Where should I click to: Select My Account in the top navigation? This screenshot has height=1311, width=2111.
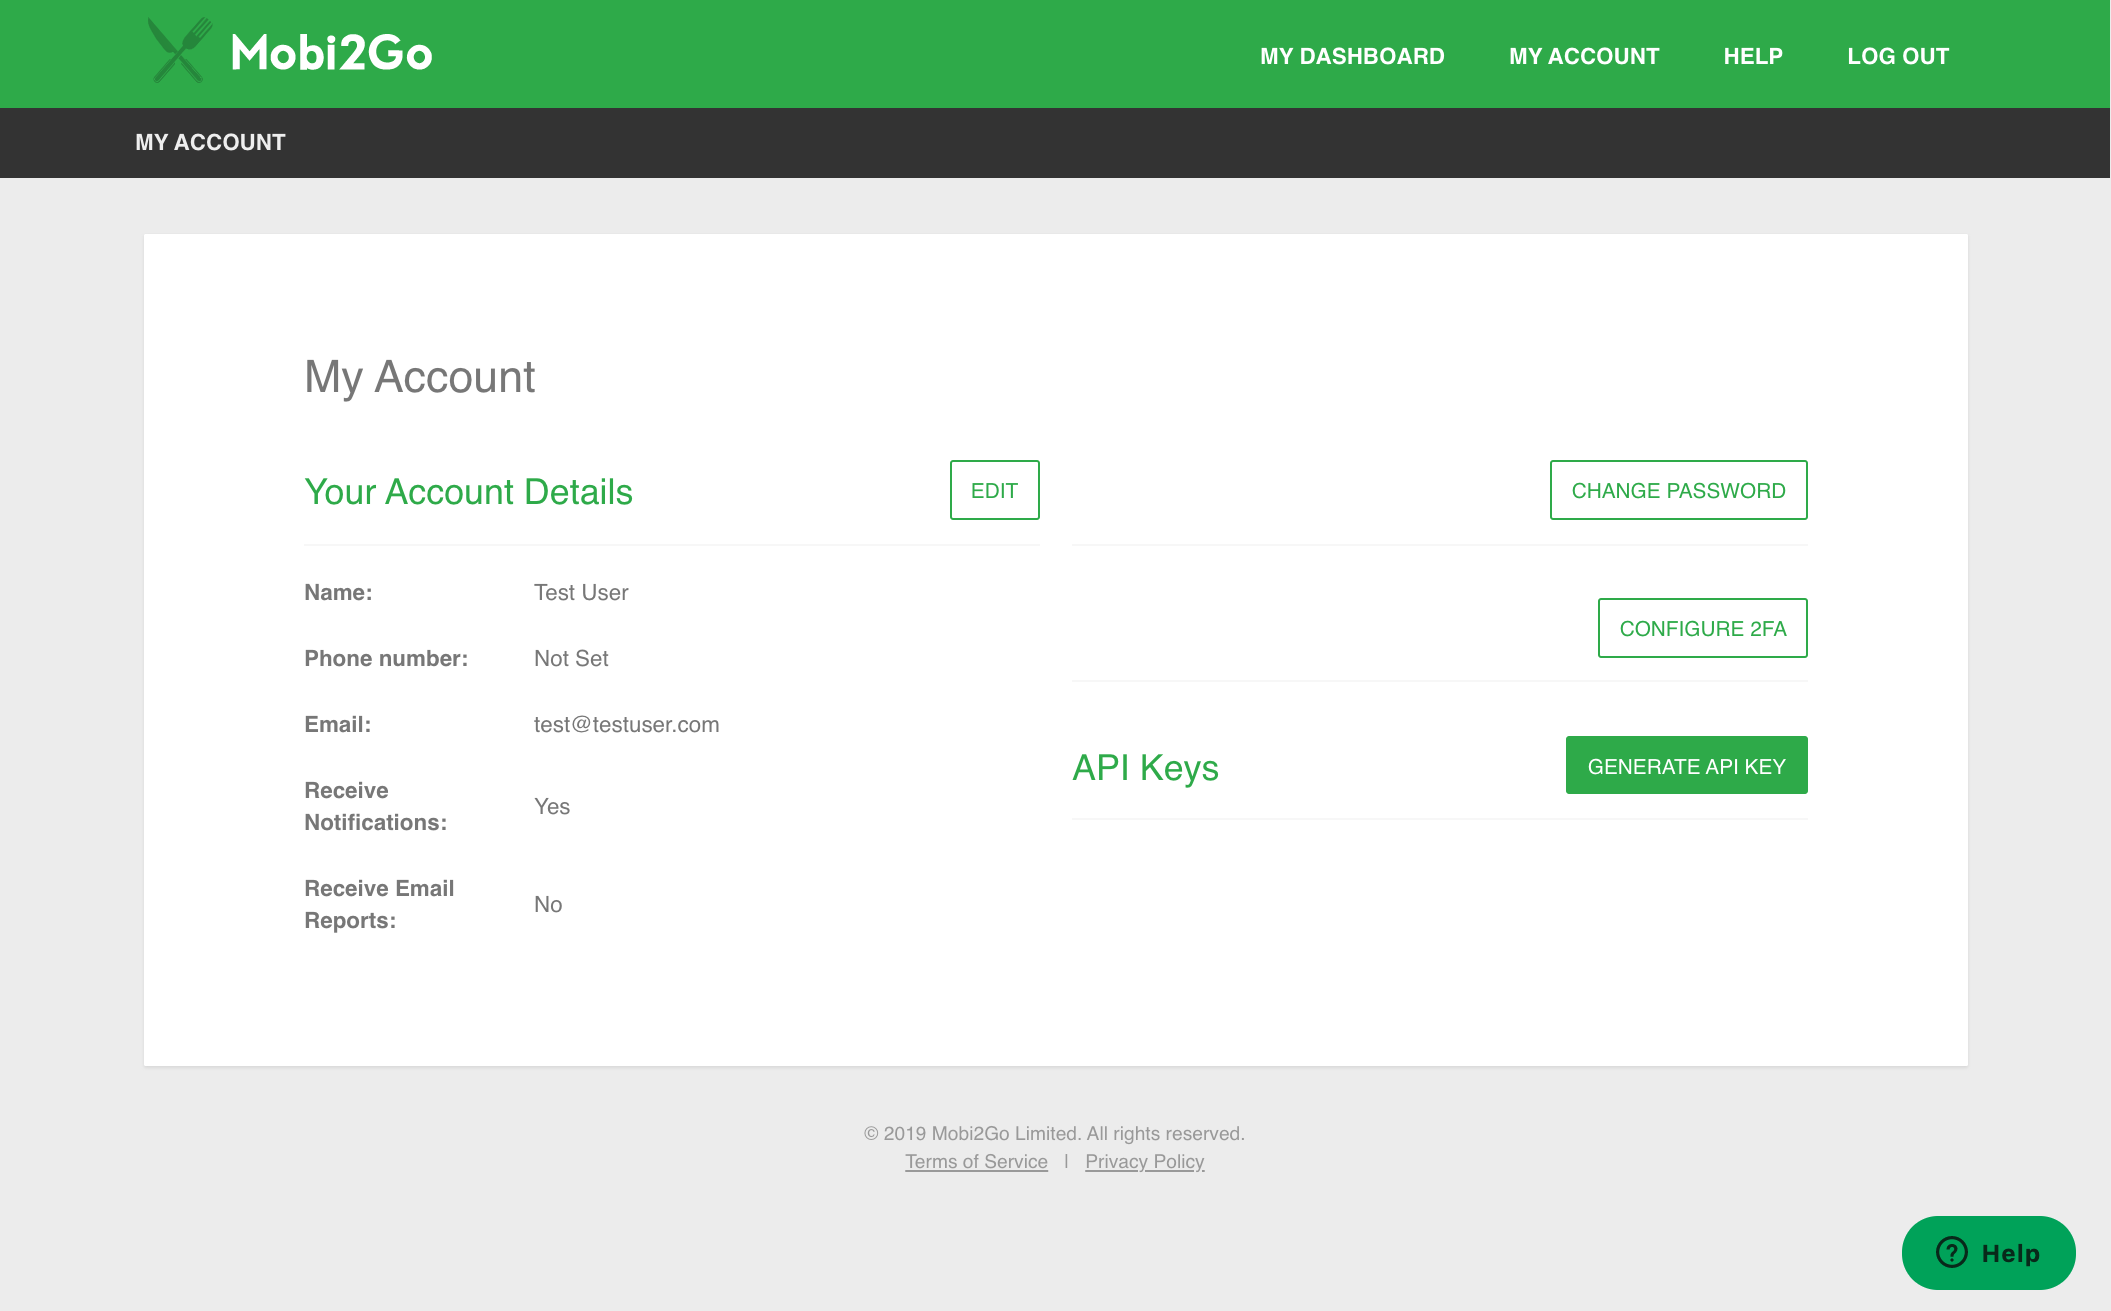1584,56
